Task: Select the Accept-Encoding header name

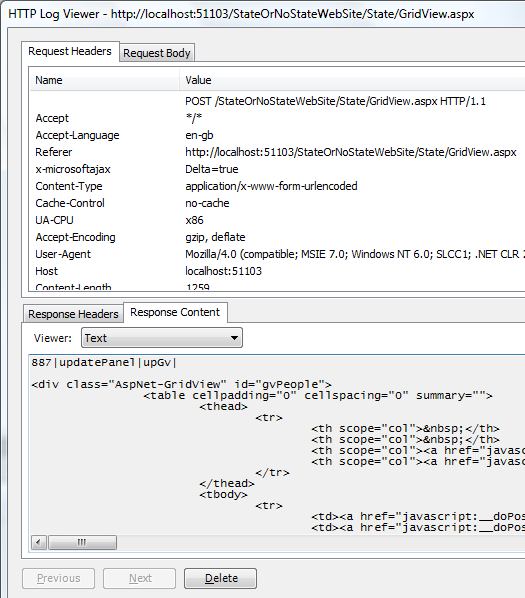Action: point(75,237)
